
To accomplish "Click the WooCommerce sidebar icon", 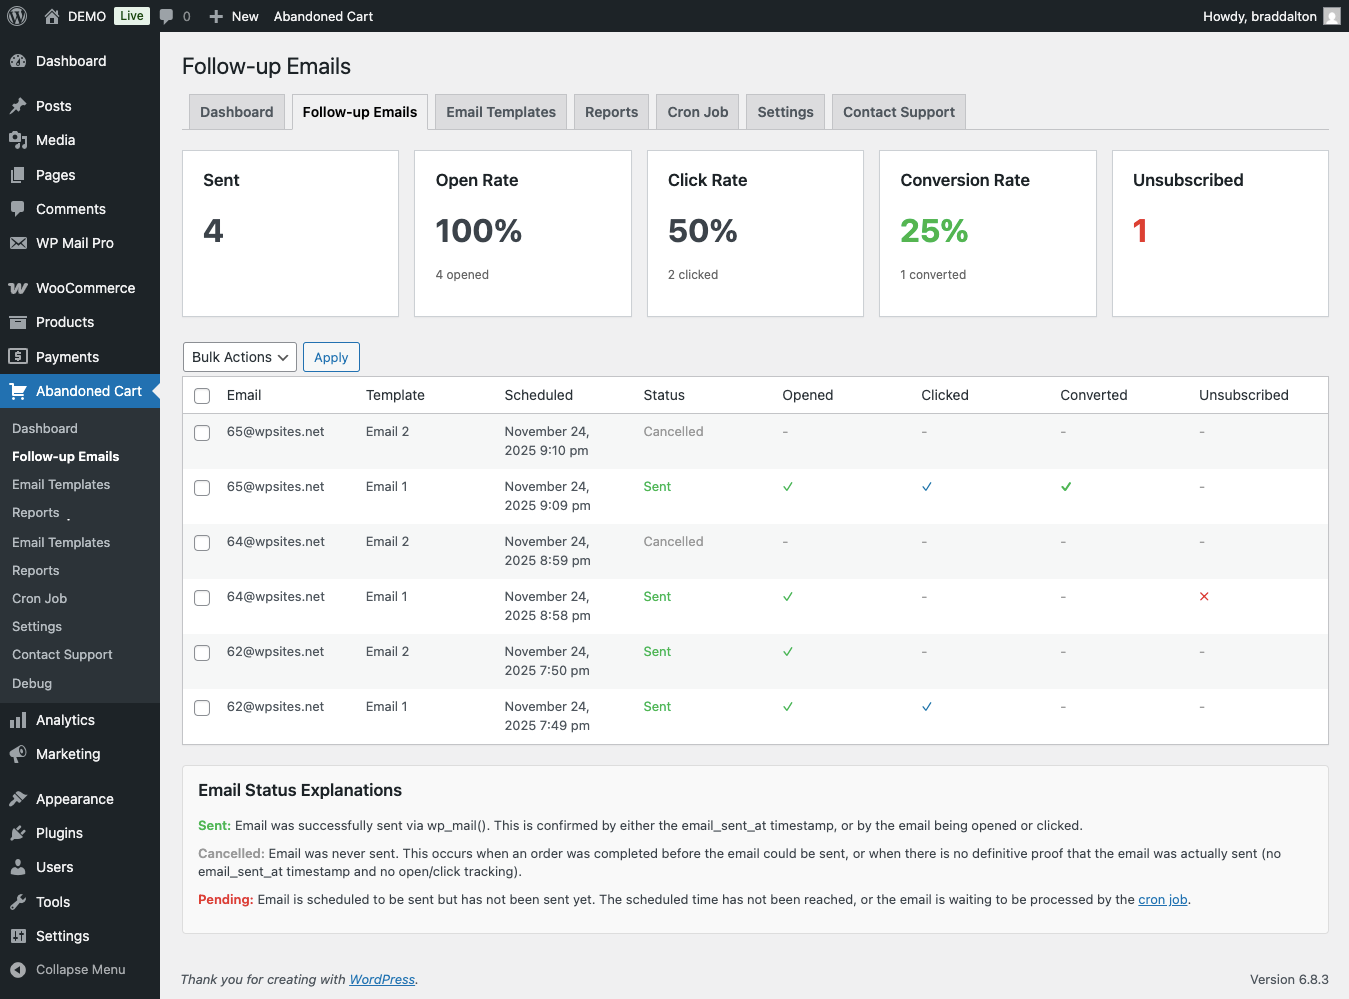I will pyautogui.click(x=18, y=288).
